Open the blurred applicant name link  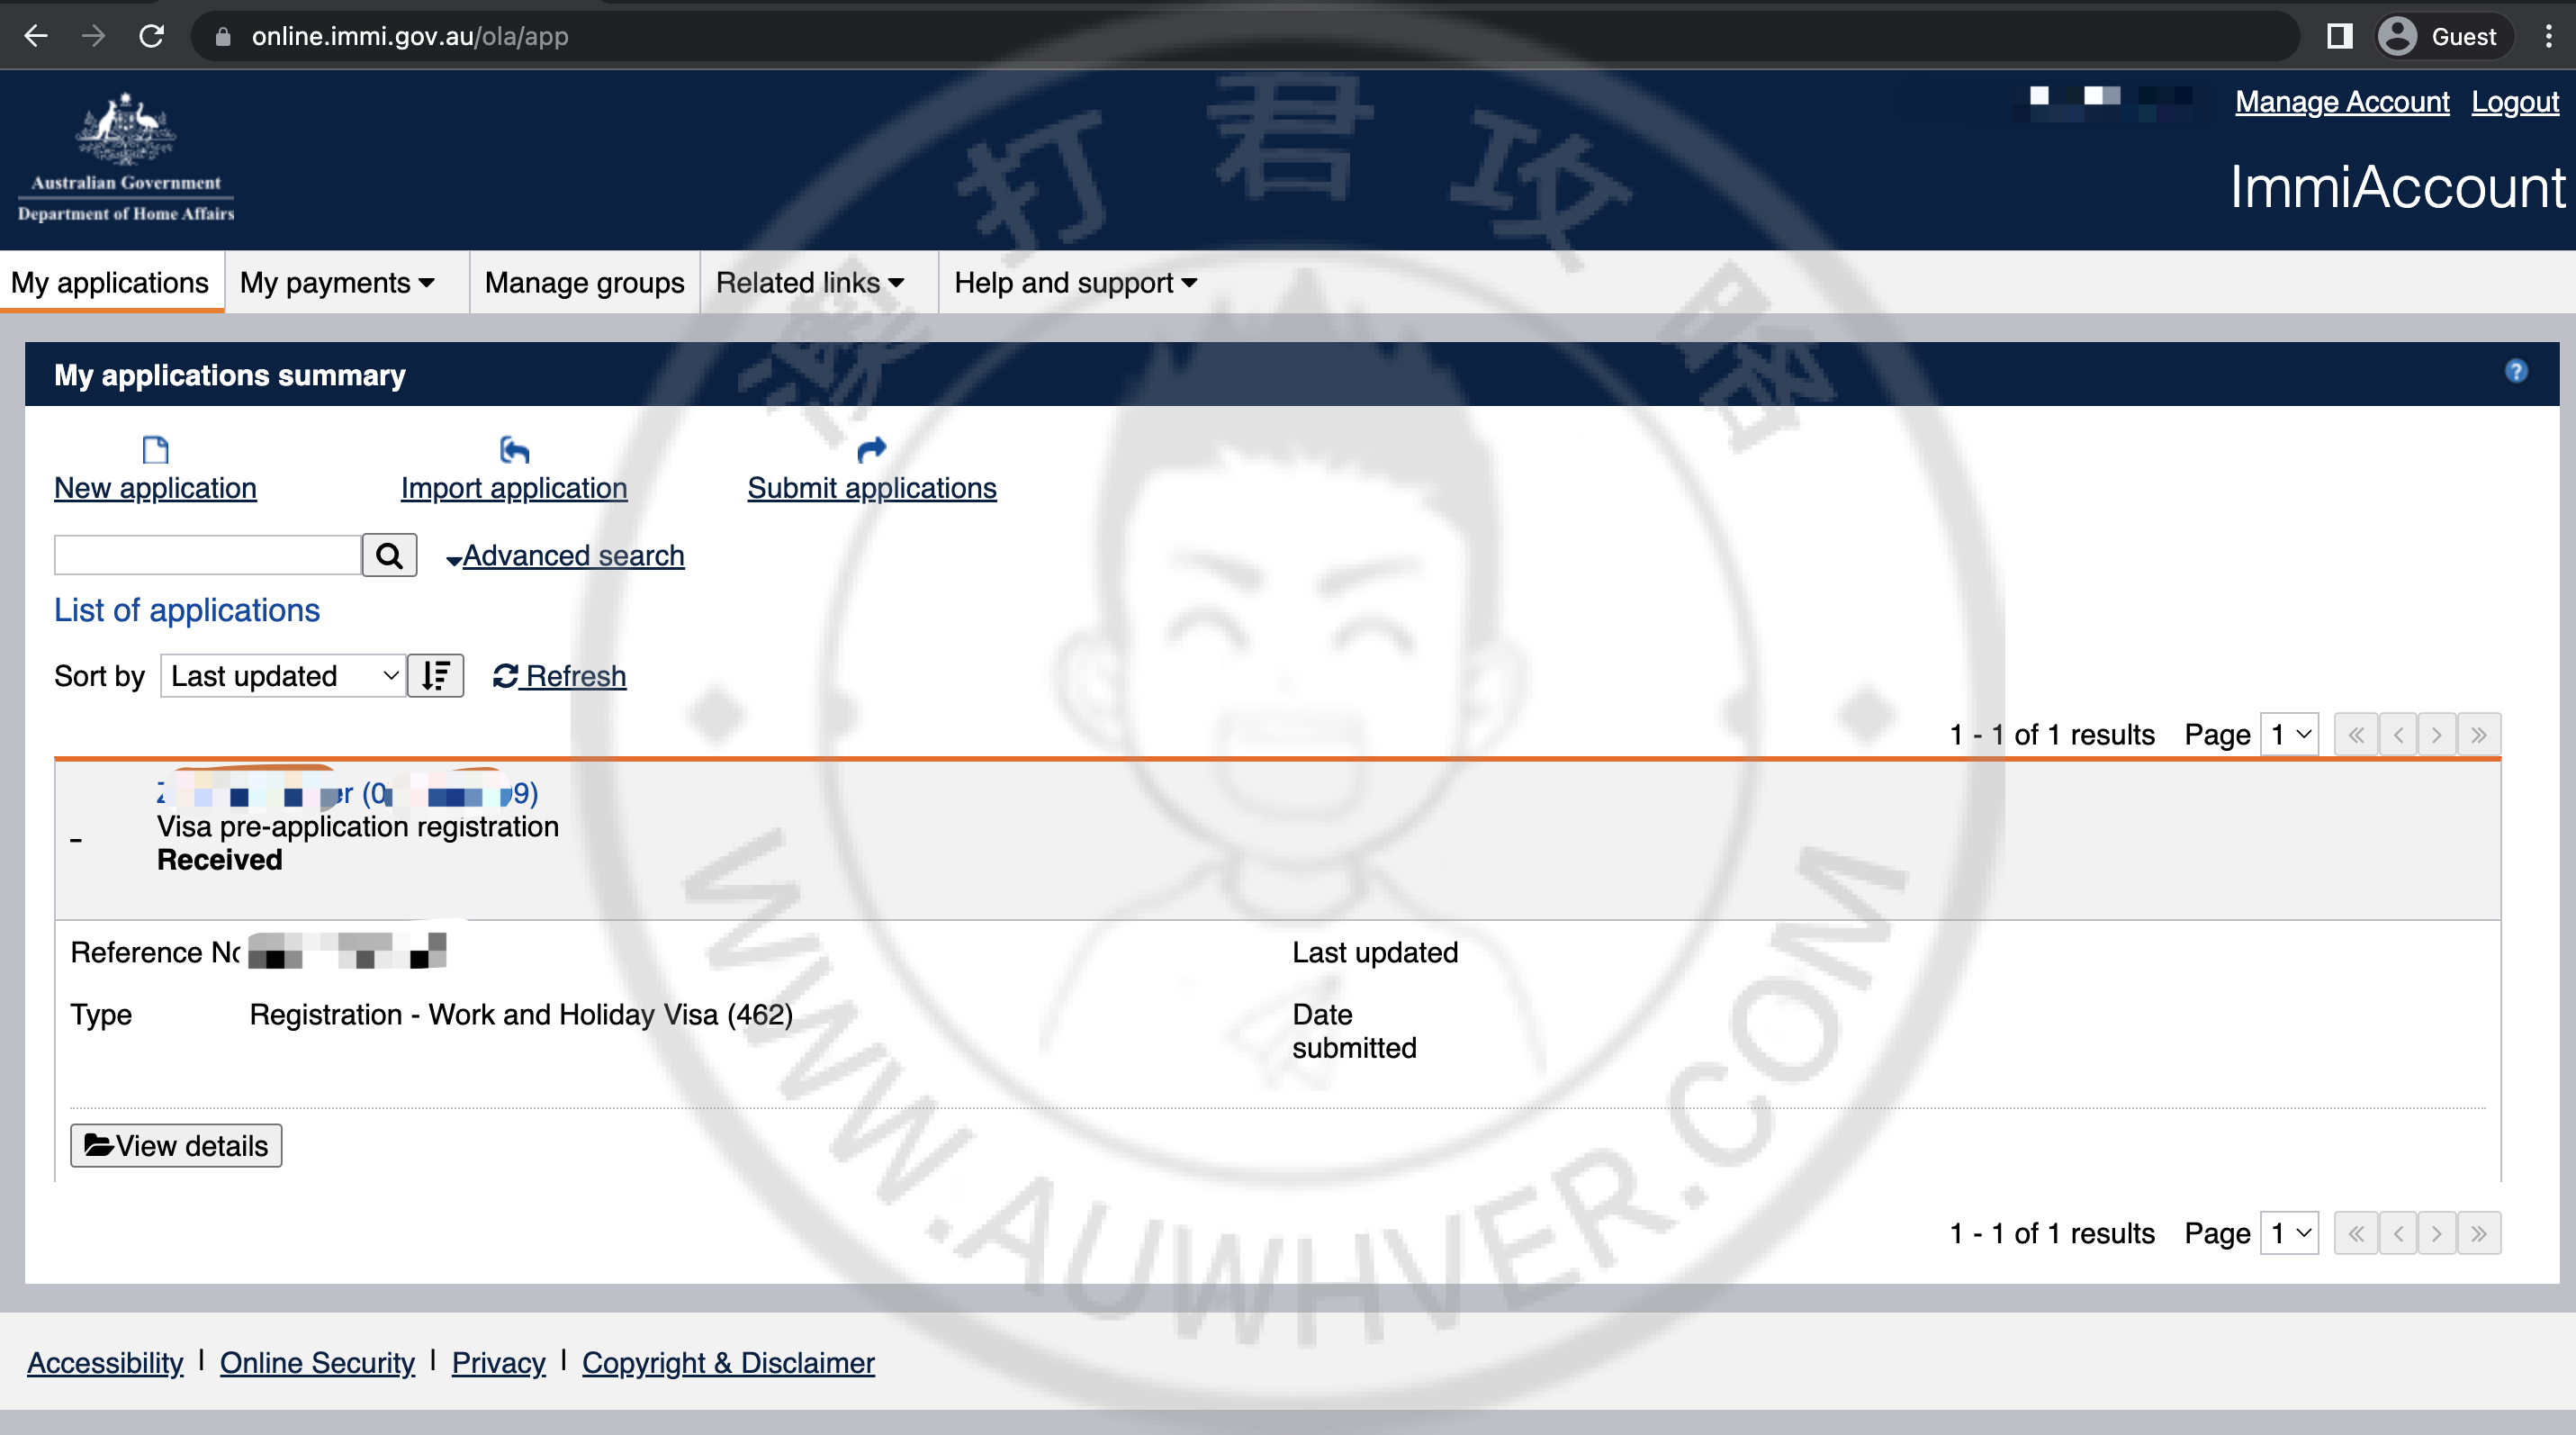coord(347,793)
